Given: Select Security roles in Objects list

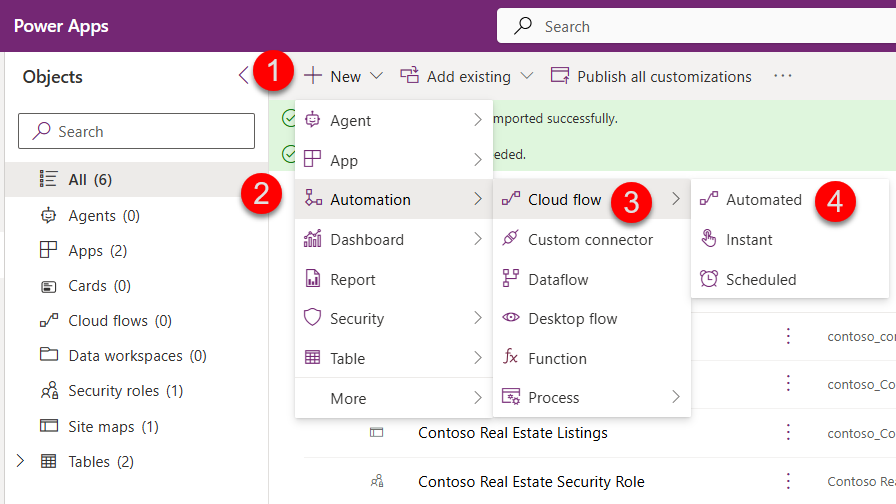Looking at the screenshot, I should tap(125, 391).
